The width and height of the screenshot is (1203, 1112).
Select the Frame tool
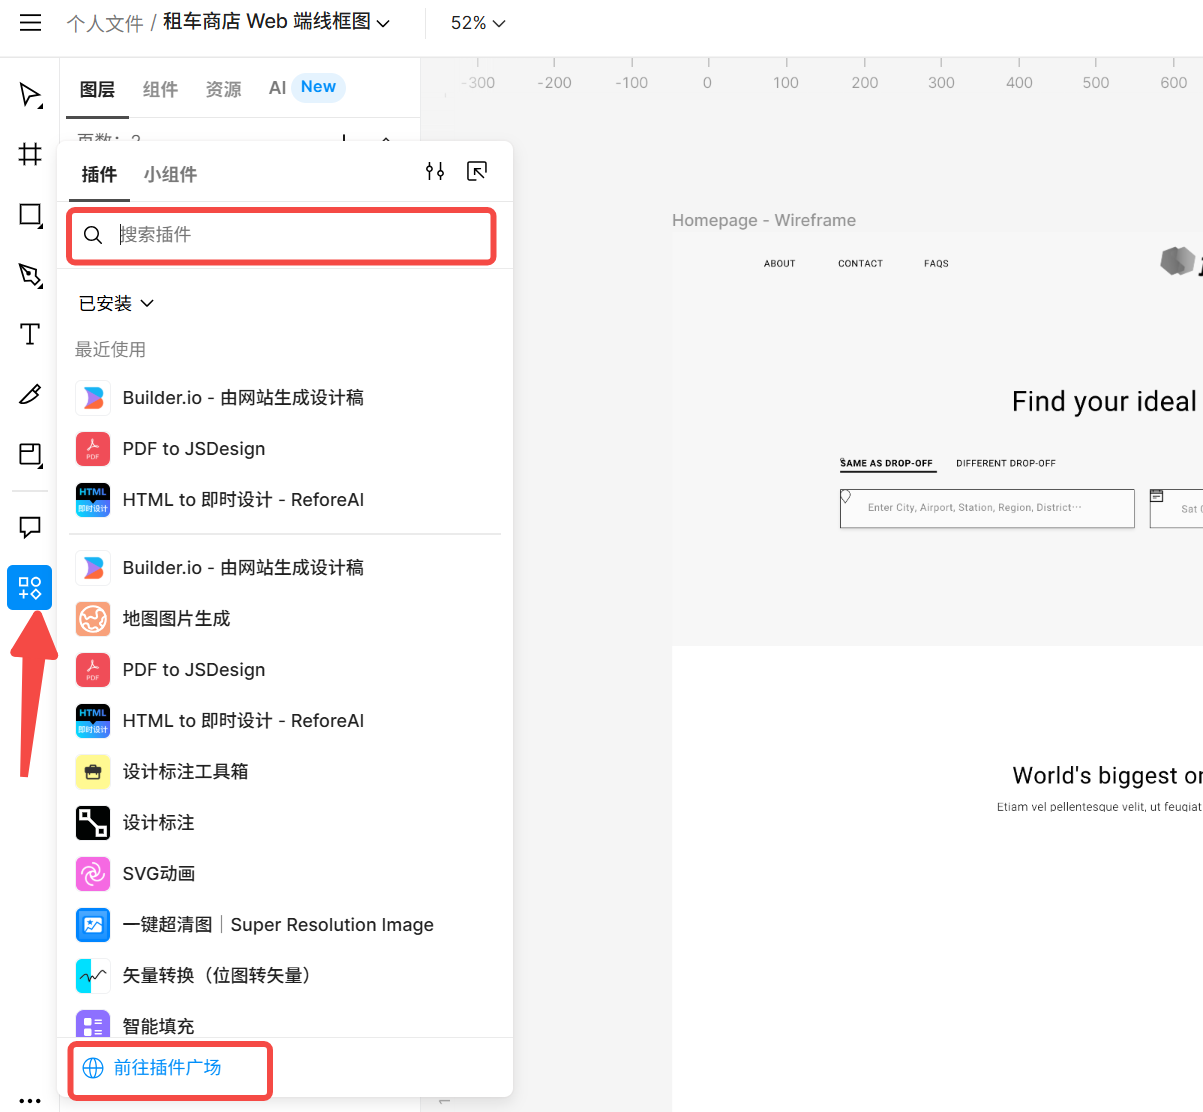click(x=29, y=155)
